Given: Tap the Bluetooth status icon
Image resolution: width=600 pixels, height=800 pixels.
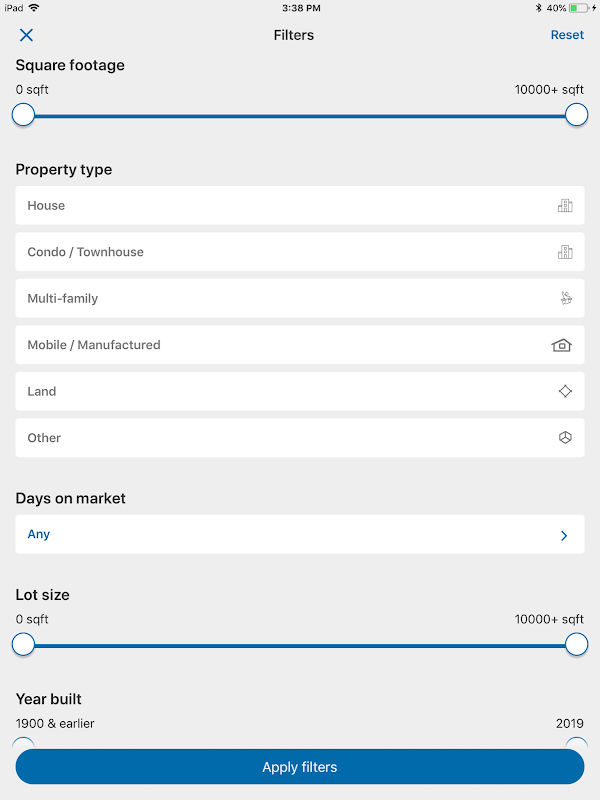Looking at the screenshot, I should (537, 8).
